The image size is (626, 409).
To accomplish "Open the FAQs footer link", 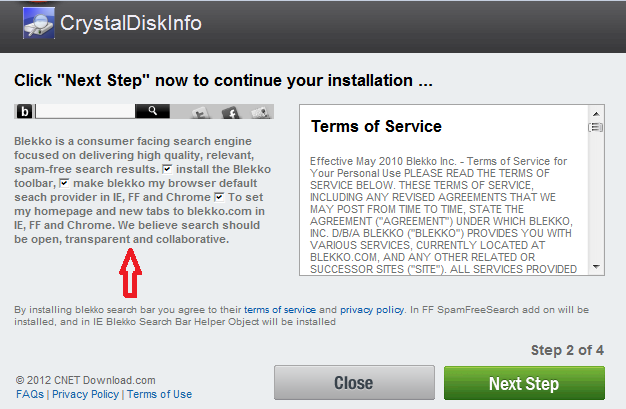I will 29,394.
